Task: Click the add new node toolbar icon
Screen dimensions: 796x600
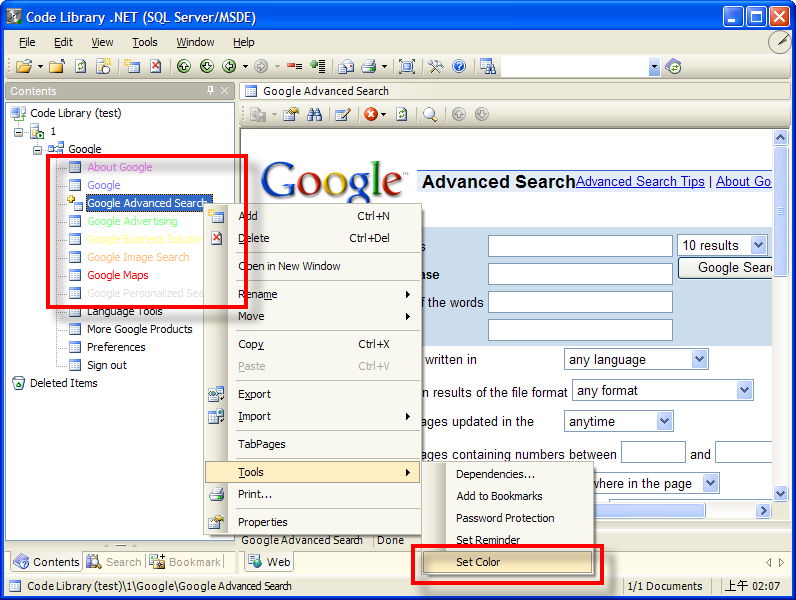Action: [x=132, y=66]
